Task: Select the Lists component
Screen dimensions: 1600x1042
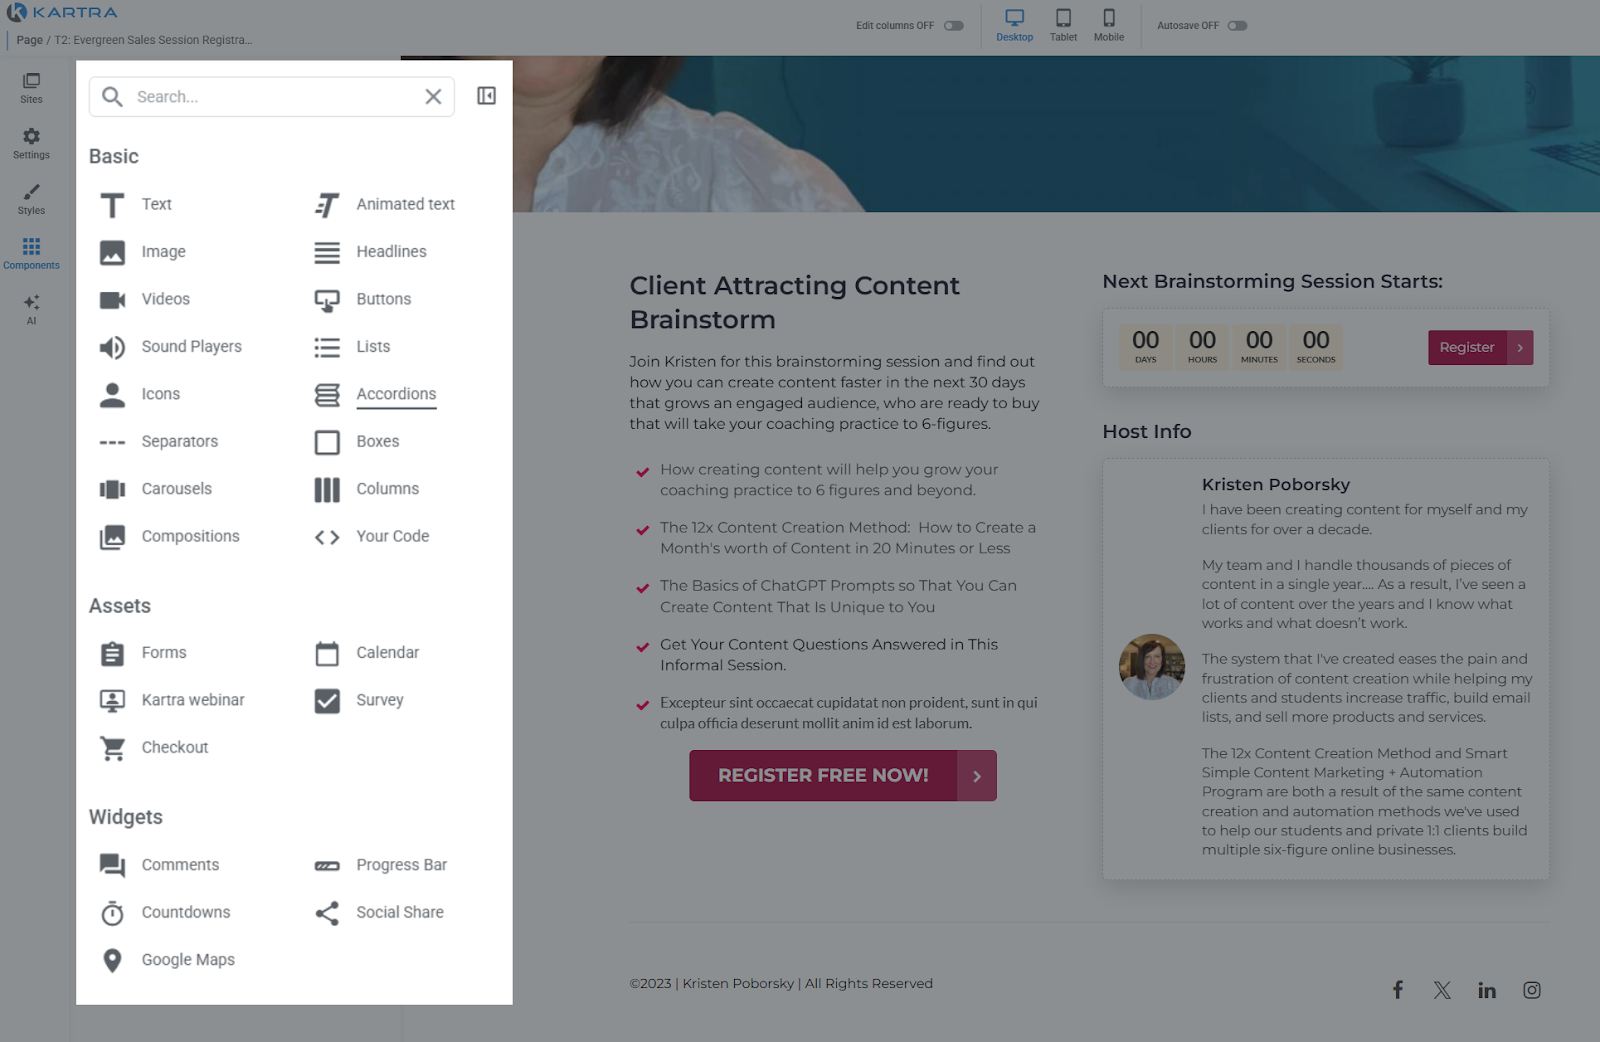Action: point(352,347)
